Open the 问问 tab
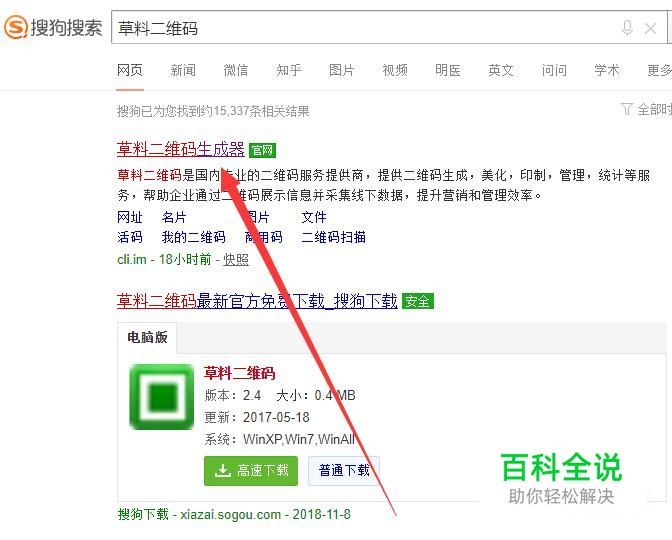Image resolution: width=672 pixels, height=540 pixels. [554, 70]
